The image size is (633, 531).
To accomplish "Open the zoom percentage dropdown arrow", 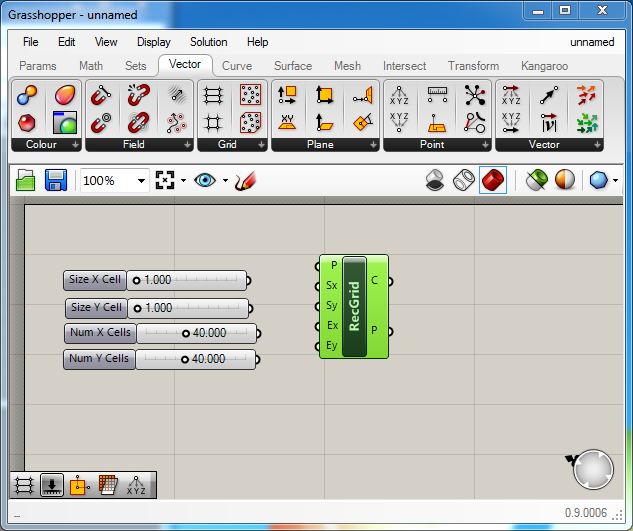I will click(x=141, y=180).
